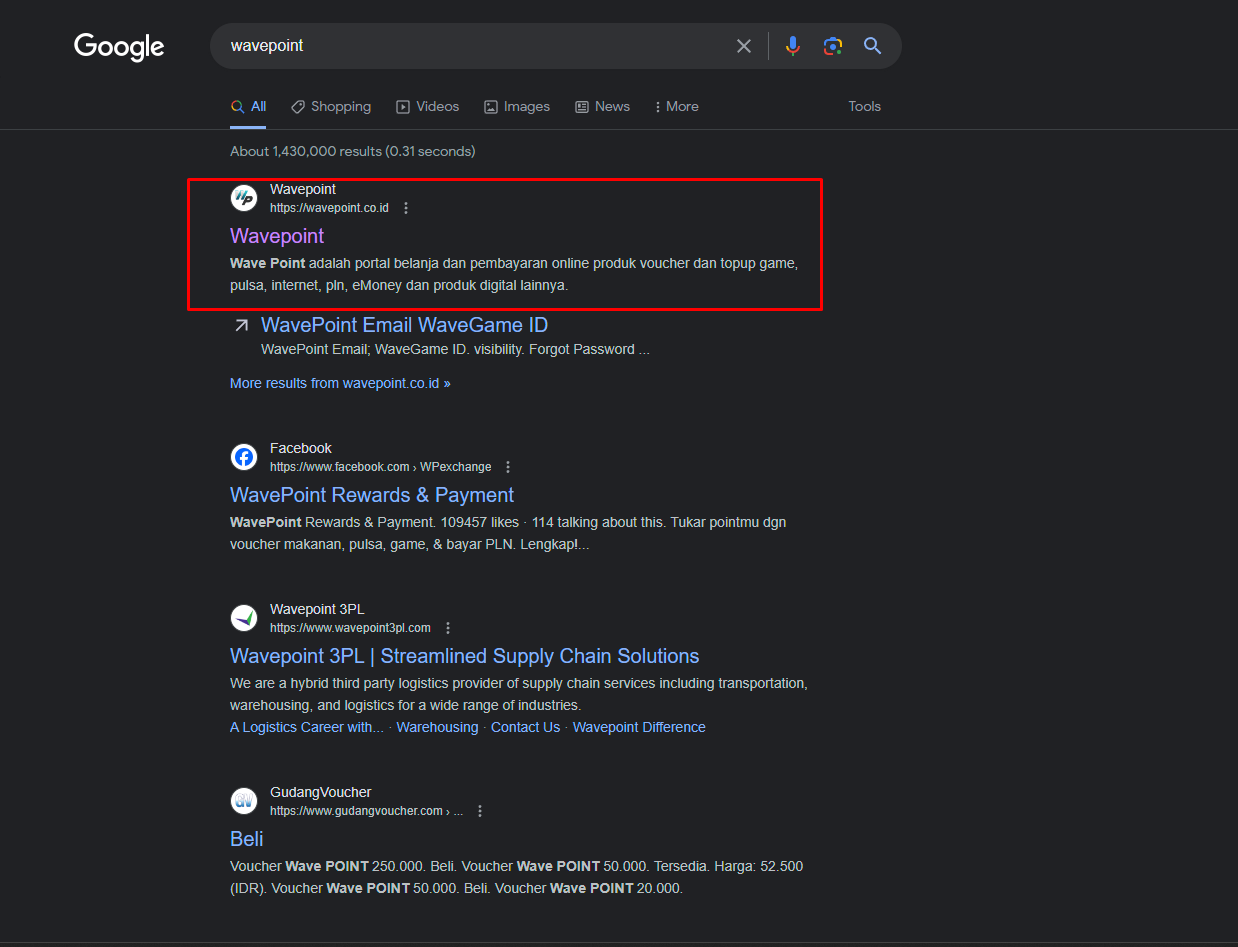Click More results from wavepoint.co.id
This screenshot has width=1238, height=947.
(x=340, y=383)
